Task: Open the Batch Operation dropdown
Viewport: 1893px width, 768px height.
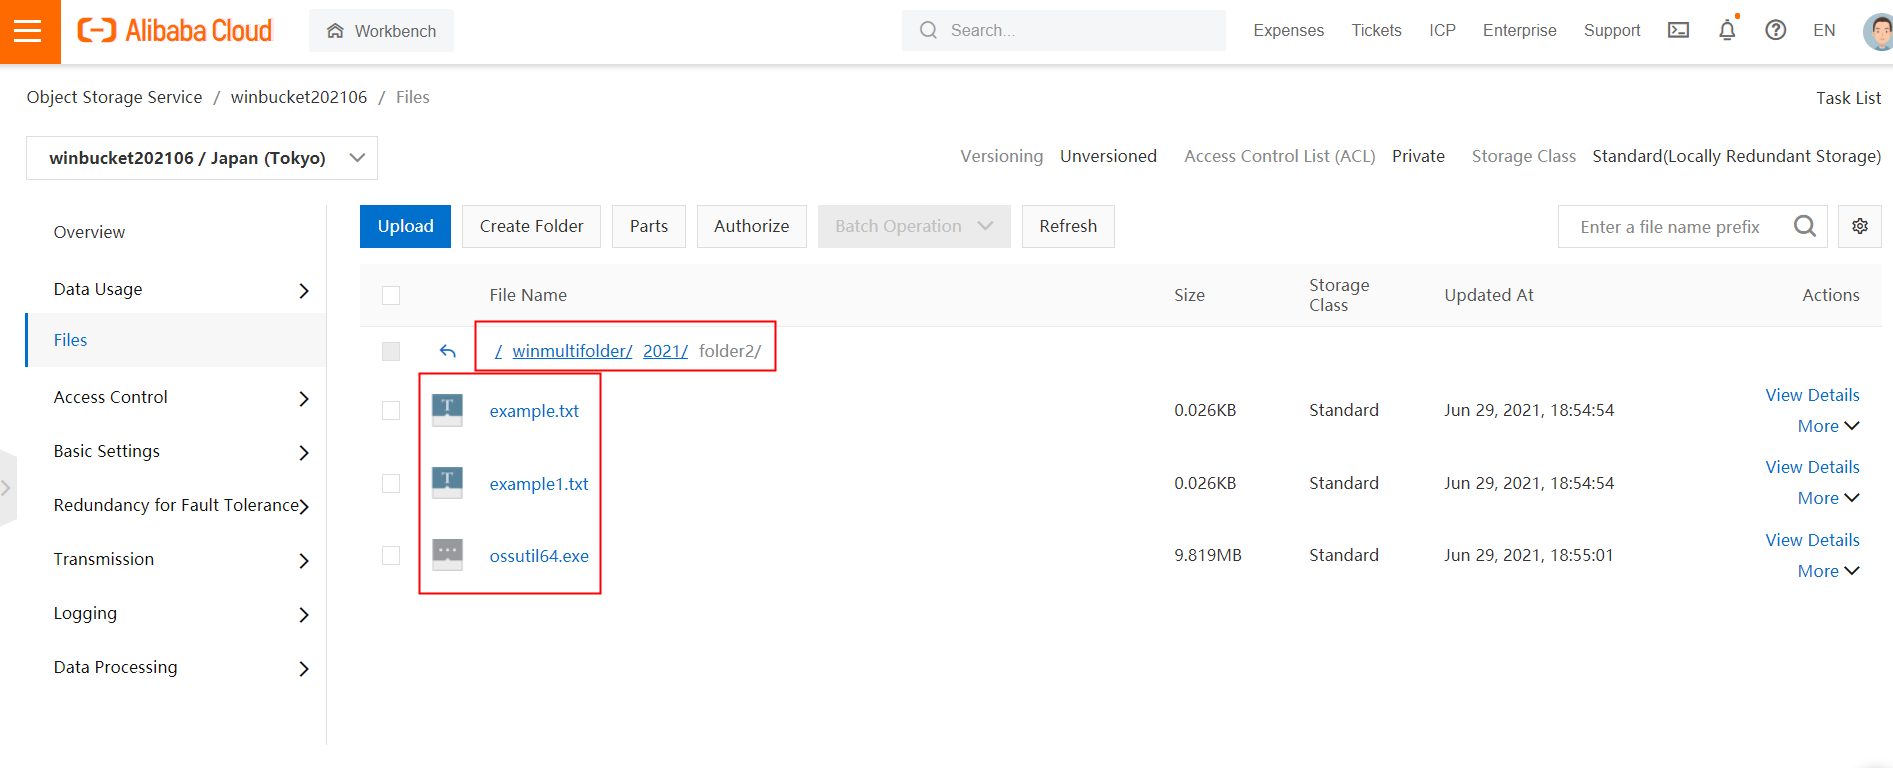Action: click(914, 226)
